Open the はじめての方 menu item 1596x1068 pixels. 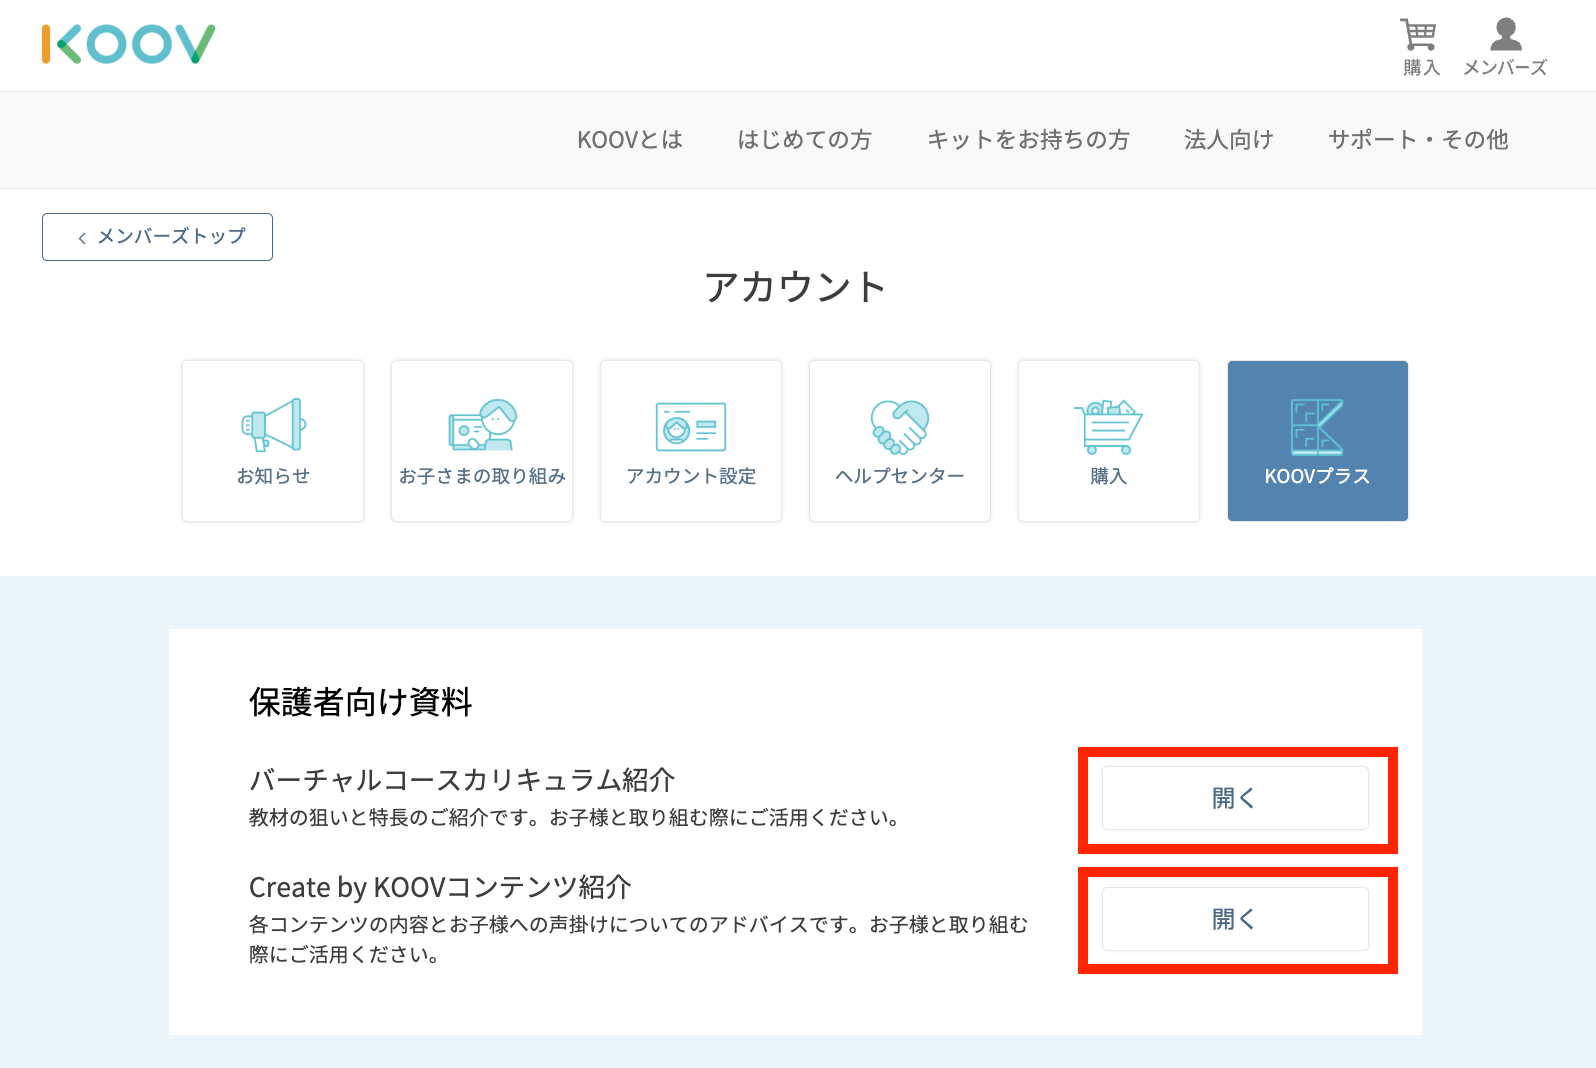click(804, 140)
